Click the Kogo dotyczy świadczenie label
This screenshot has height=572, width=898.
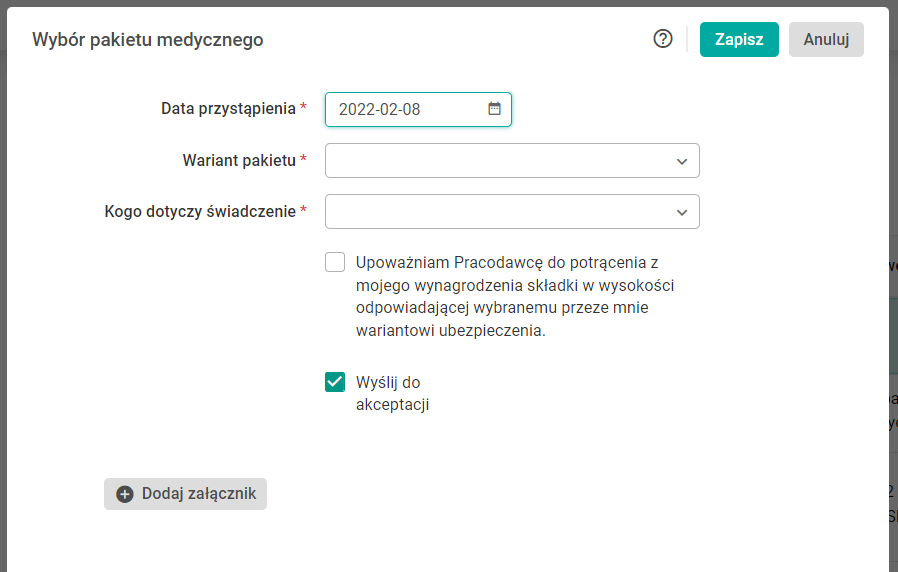click(200, 212)
